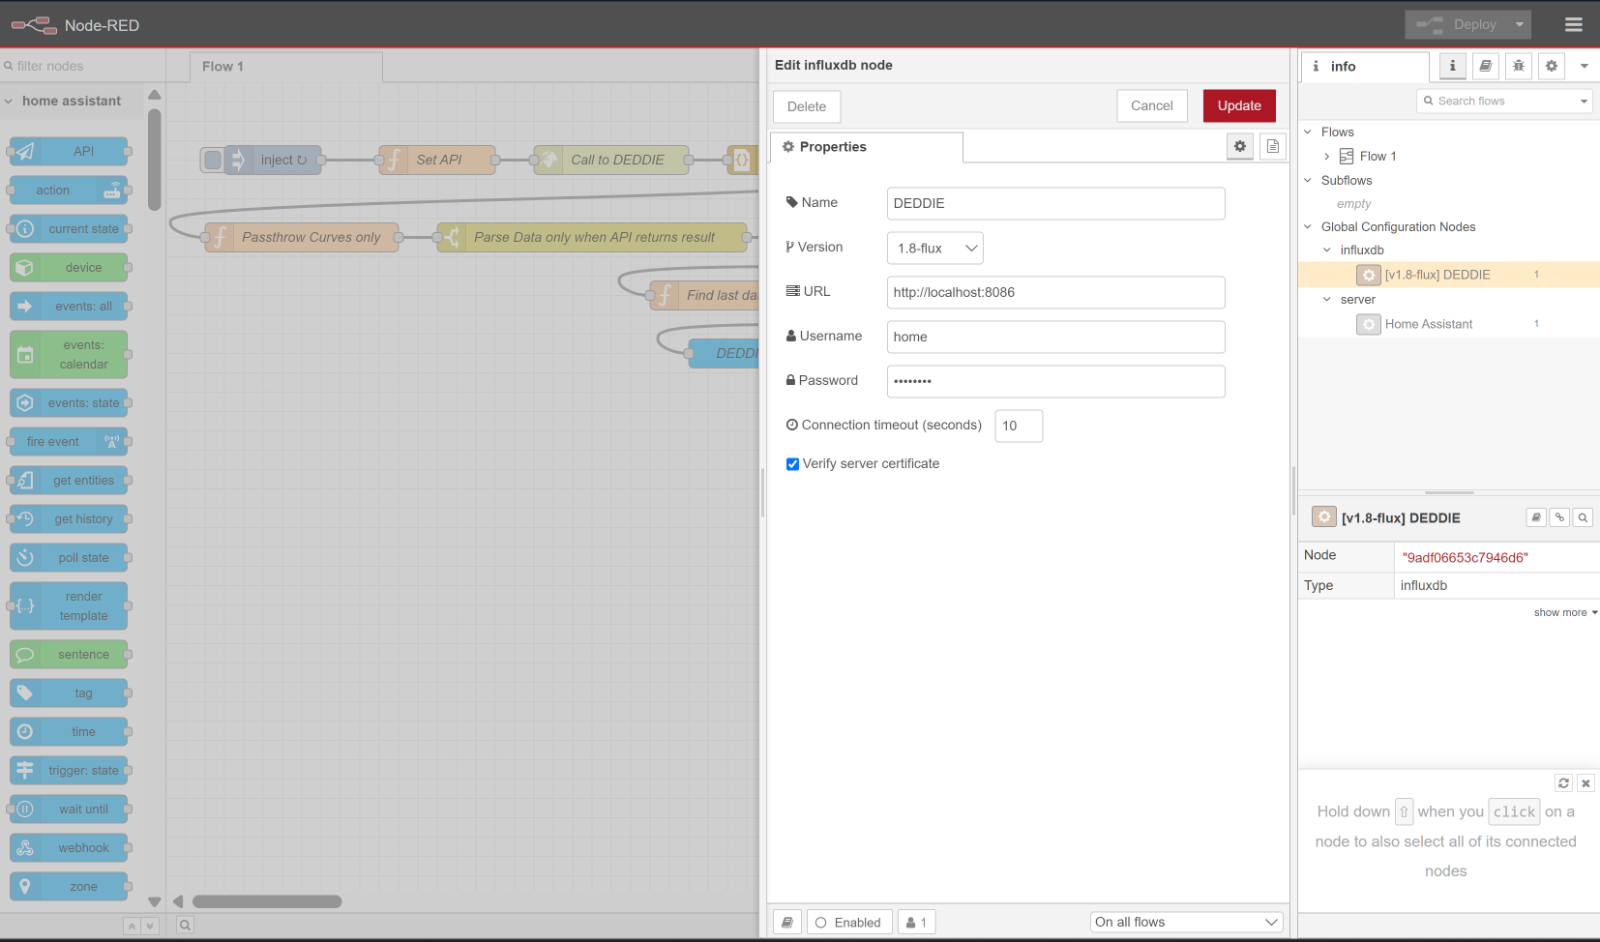Open configuration nodes gear tab
1600x942 pixels.
(1551, 66)
